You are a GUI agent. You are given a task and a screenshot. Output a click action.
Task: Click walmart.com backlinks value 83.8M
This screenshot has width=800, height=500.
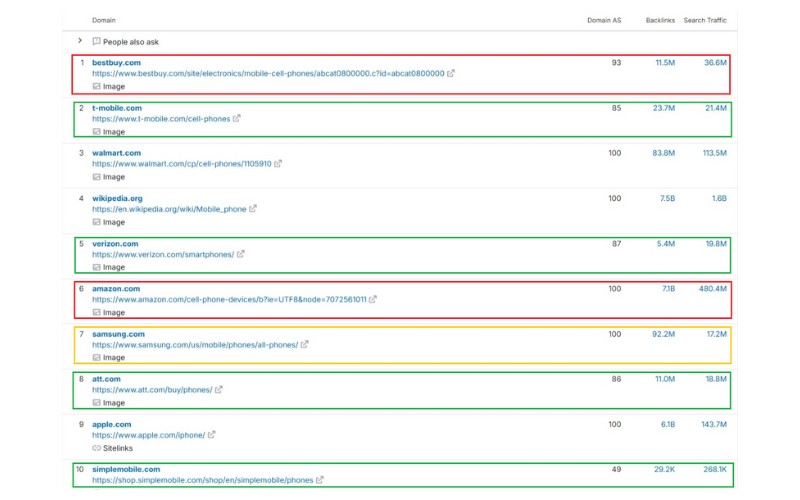click(x=664, y=153)
